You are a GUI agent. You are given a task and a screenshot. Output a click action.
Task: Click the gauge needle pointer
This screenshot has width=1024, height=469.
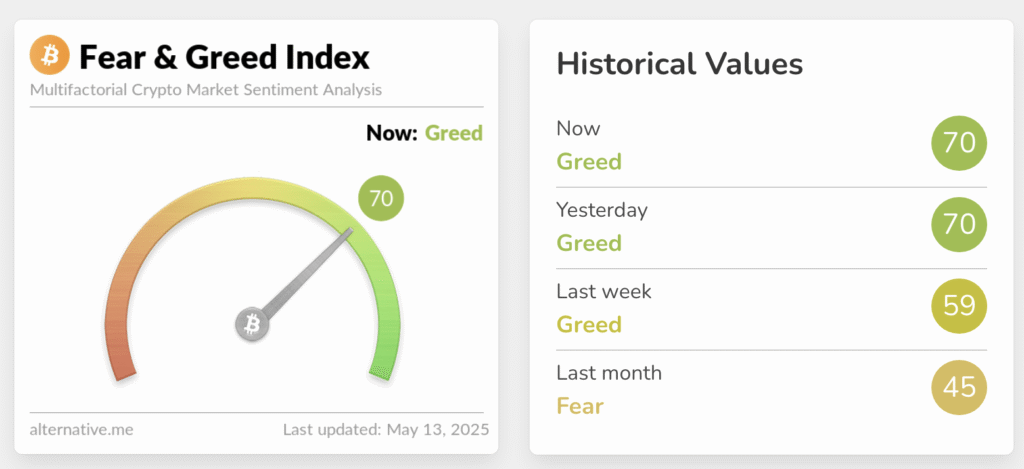pos(307,272)
